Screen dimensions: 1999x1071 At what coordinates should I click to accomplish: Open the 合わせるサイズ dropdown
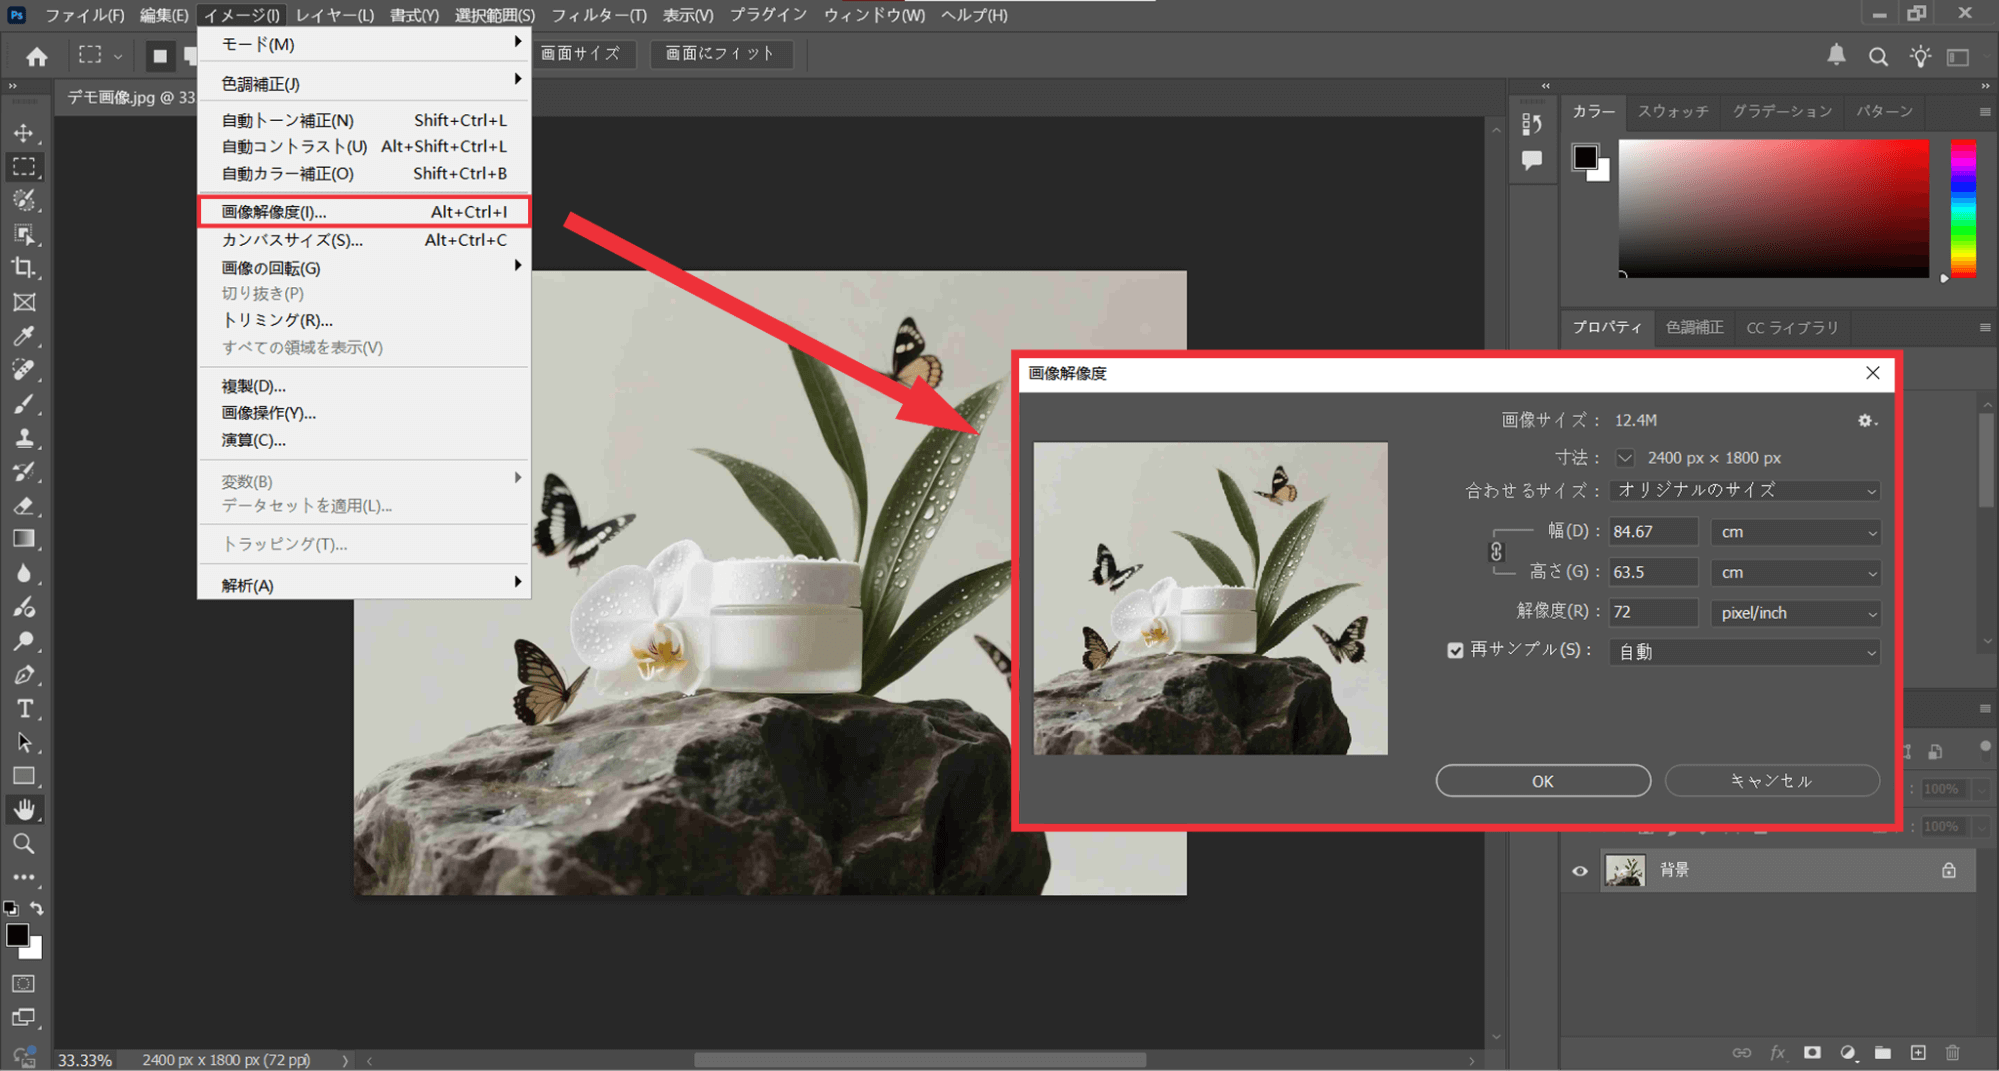point(1745,491)
